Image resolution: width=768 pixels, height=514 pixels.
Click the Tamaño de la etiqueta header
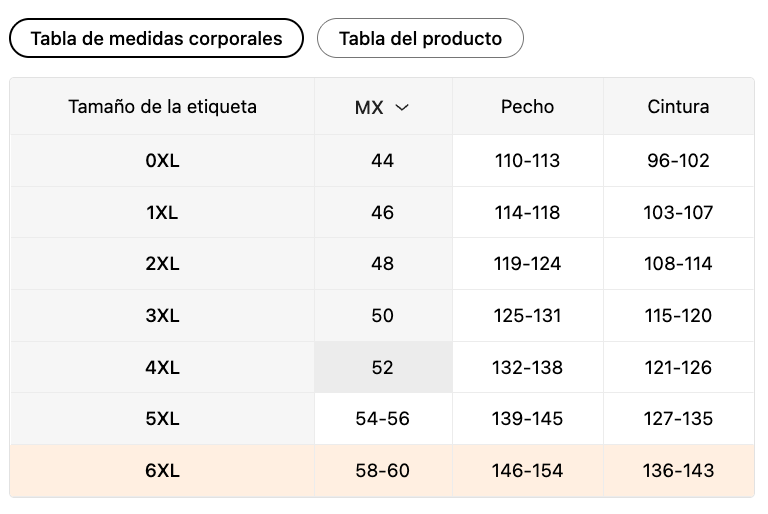(x=162, y=106)
